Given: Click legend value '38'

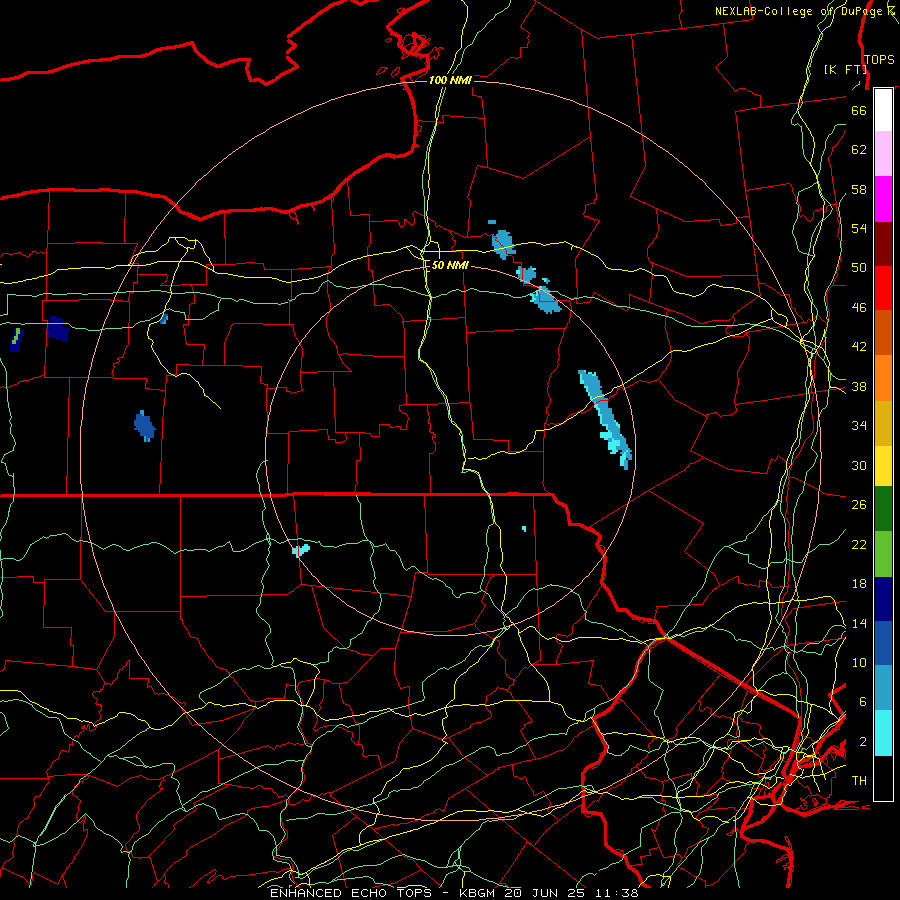Looking at the screenshot, I should 859,386.
